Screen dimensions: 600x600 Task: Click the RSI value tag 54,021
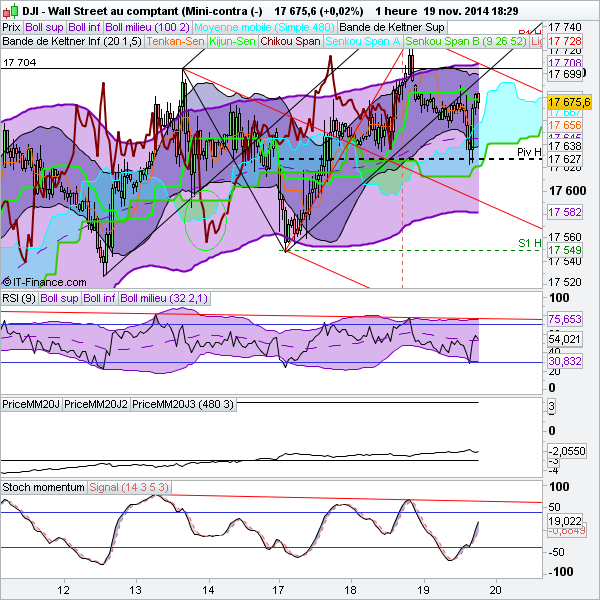point(564,339)
